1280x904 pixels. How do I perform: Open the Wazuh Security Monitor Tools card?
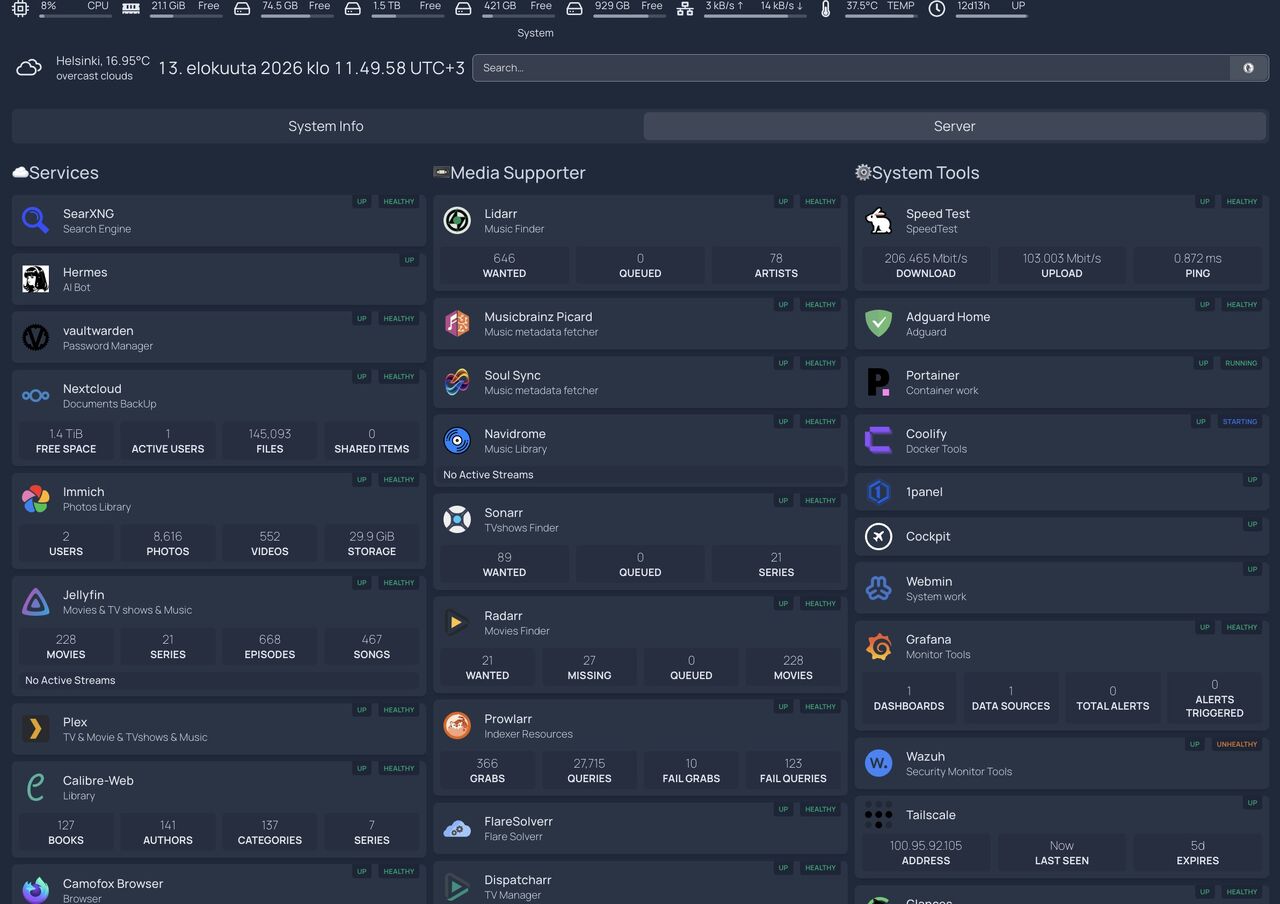pos(1061,763)
